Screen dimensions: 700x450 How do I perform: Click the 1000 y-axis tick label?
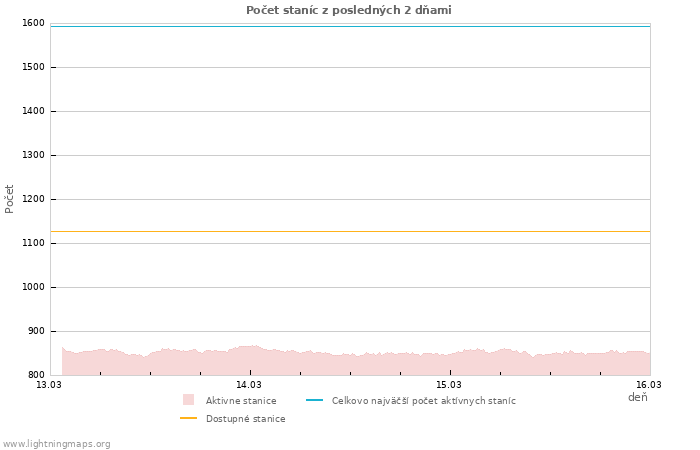(33, 287)
